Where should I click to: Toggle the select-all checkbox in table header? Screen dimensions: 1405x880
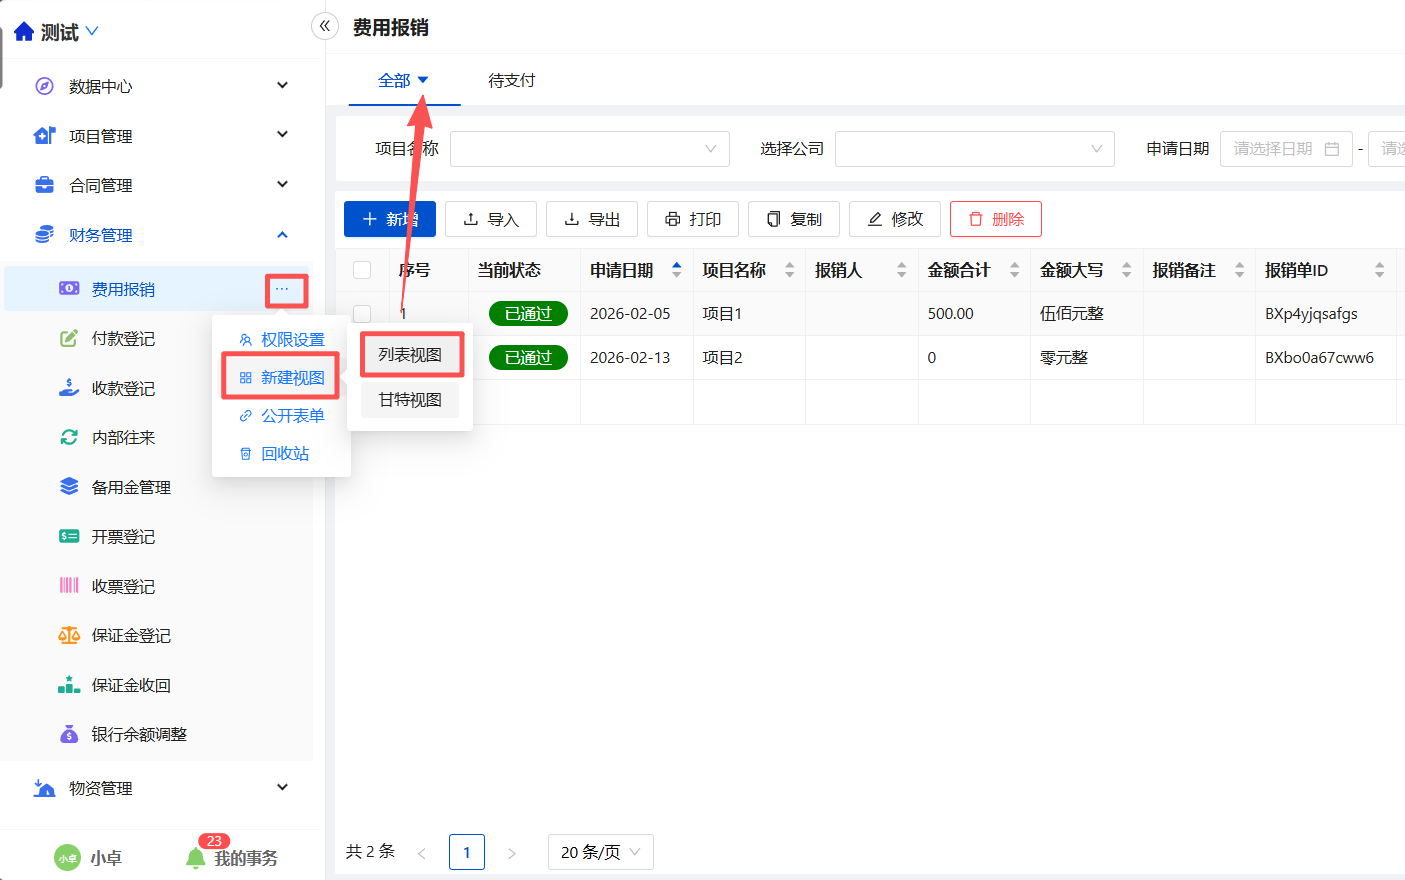point(362,270)
